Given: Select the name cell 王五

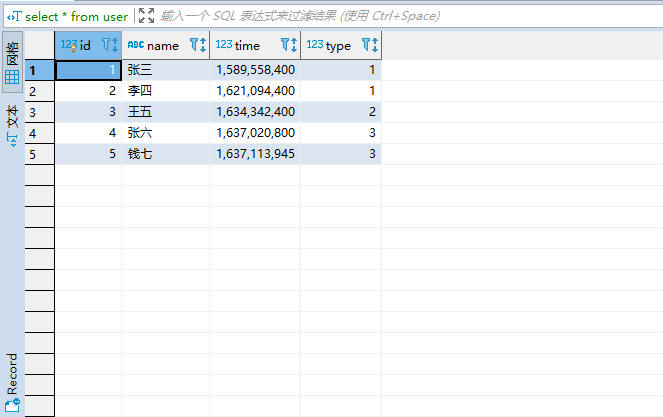Looking at the screenshot, I should pos(165,112).
